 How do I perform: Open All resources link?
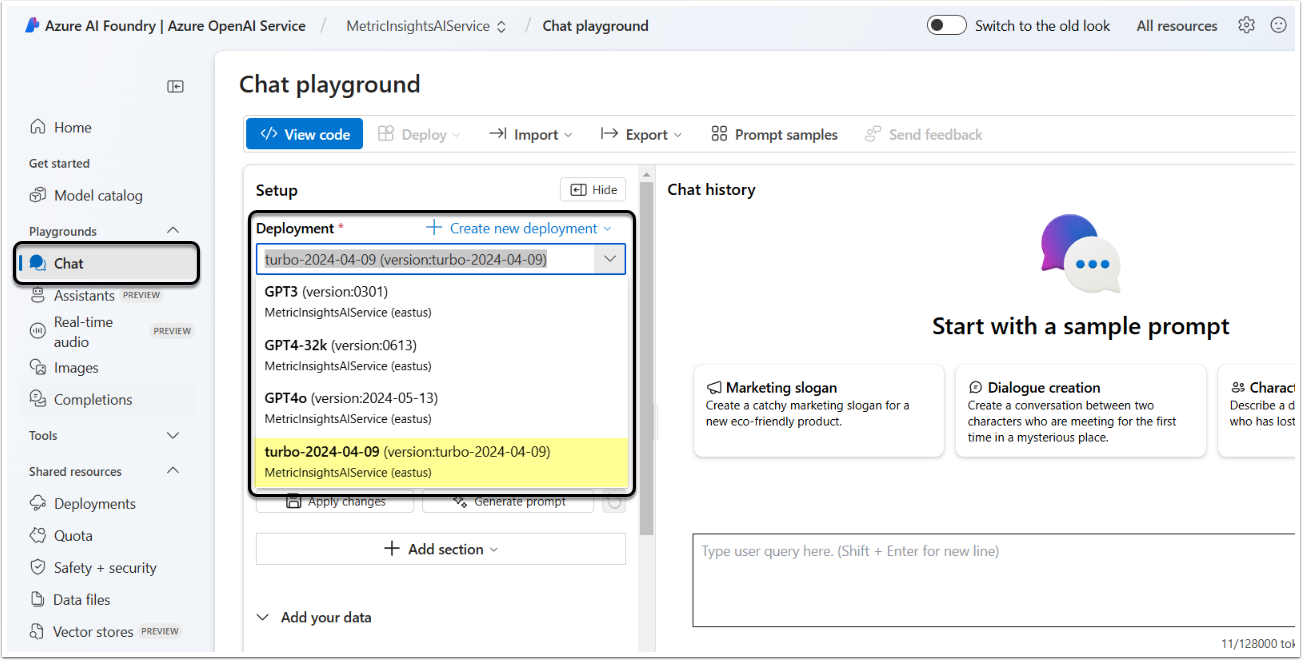coord(1177,26)
